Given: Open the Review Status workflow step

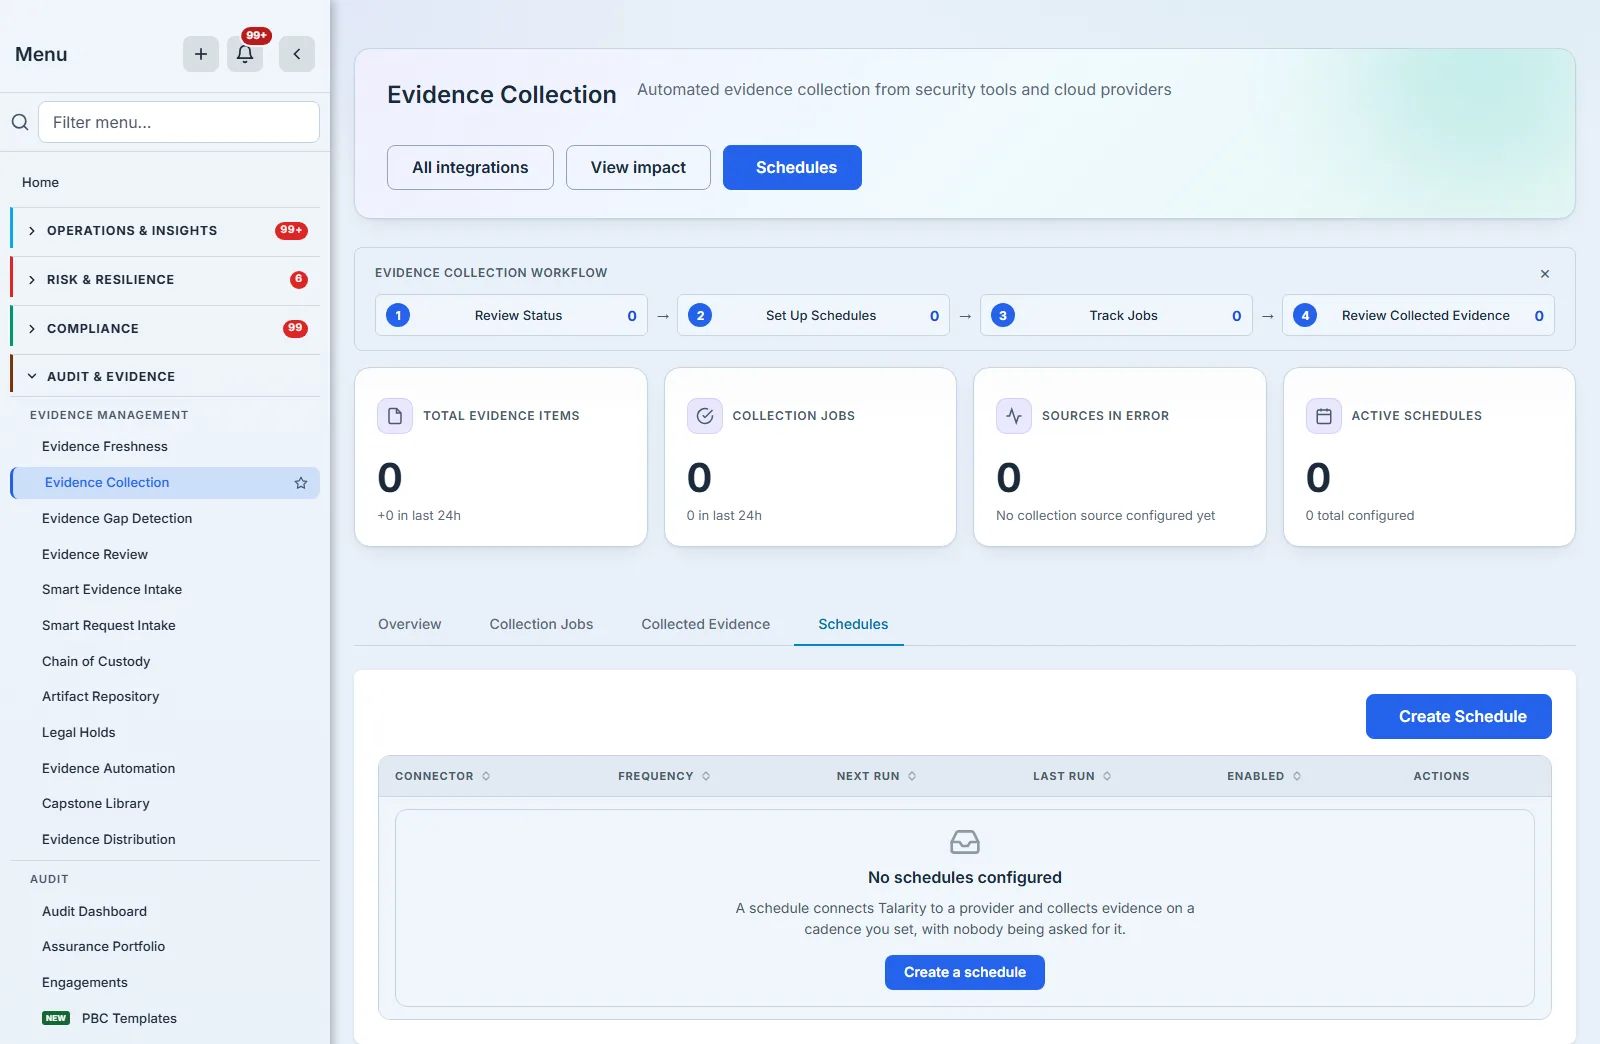Looking at the screenshot, I should [x=511, y=315].
